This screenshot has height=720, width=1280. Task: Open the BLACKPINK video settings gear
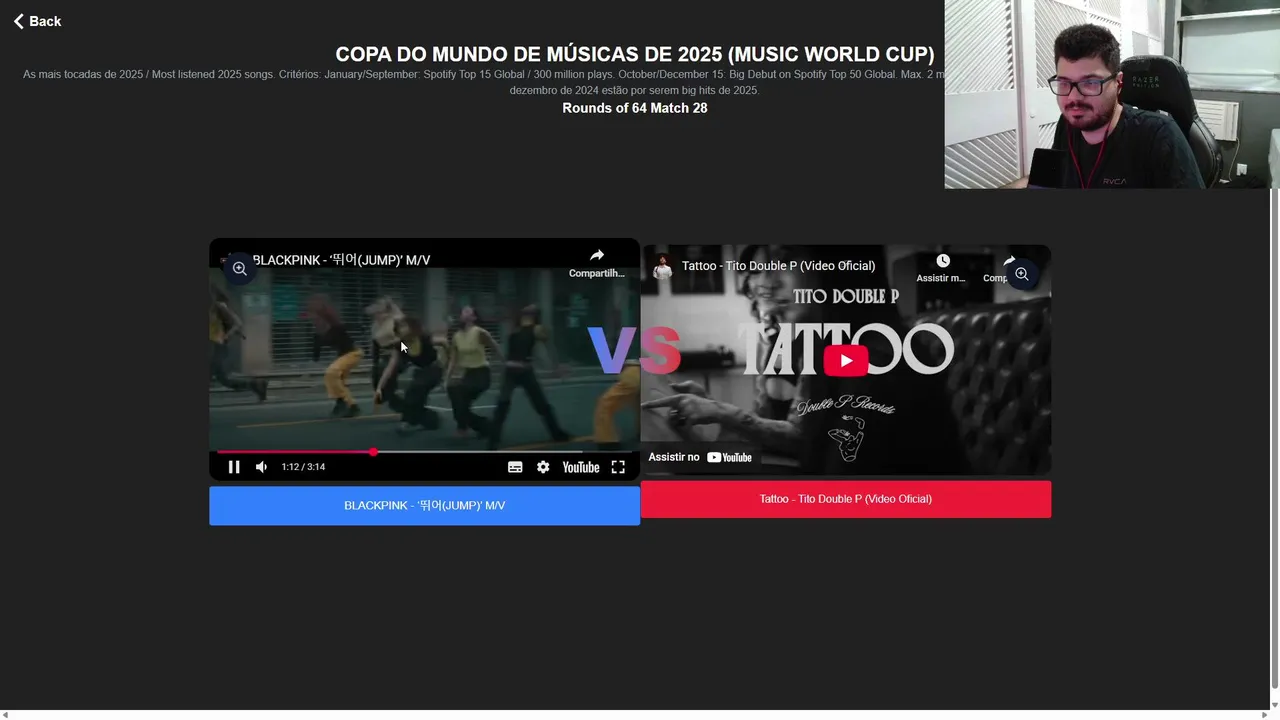(543, 467)
